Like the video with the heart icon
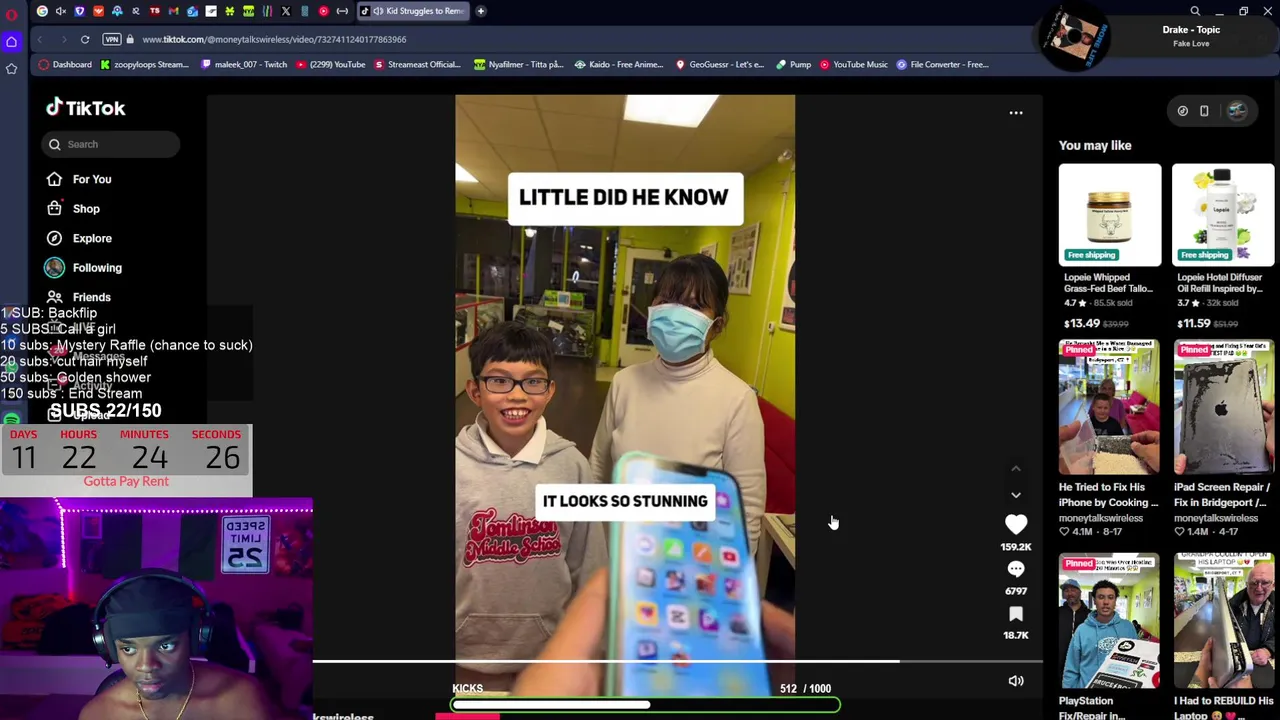Viewport: 1280px width, 720px height. pyautogui.click(x=1016, y=524)
